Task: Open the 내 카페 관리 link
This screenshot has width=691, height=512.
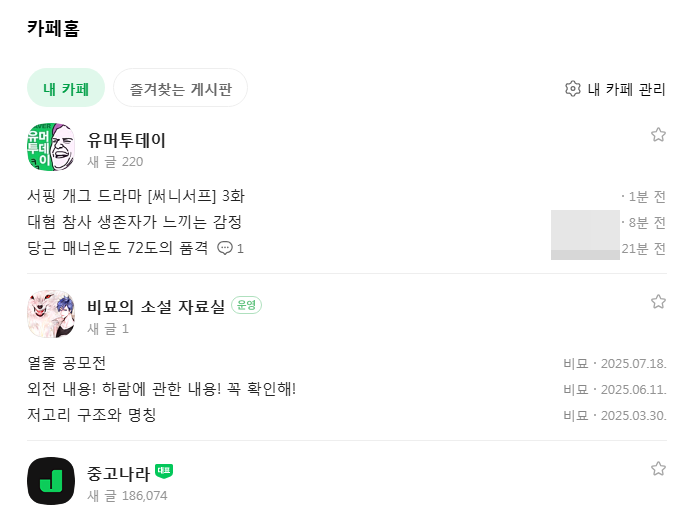Action: tap(625, 89)
